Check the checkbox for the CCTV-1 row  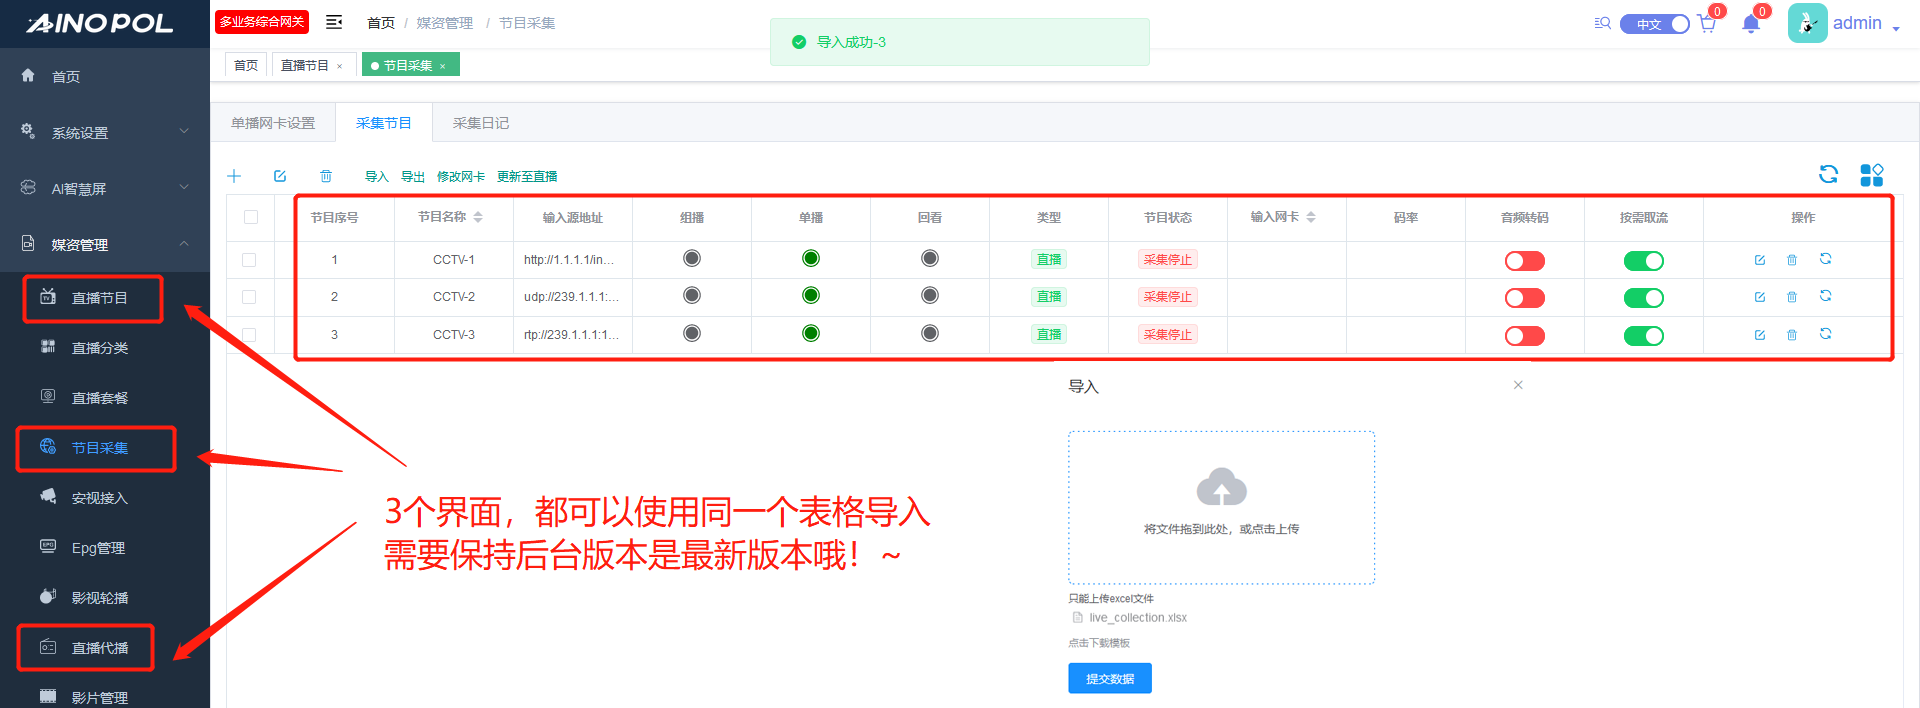pyautogui.click(x=249, y=260)
